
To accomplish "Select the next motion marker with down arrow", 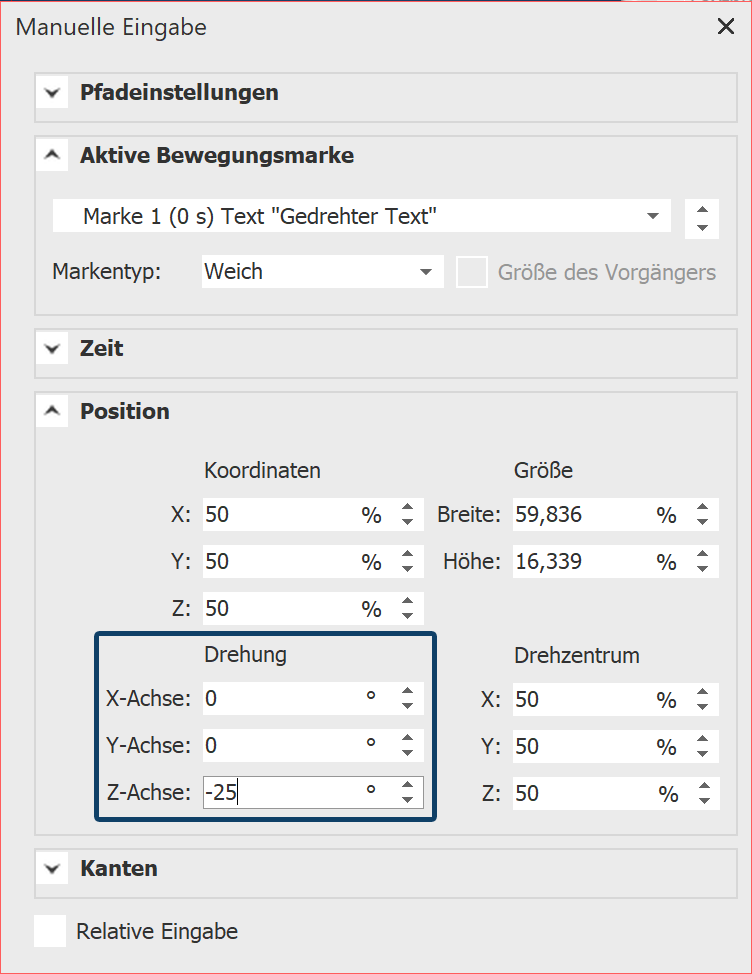I will [702, 227].
